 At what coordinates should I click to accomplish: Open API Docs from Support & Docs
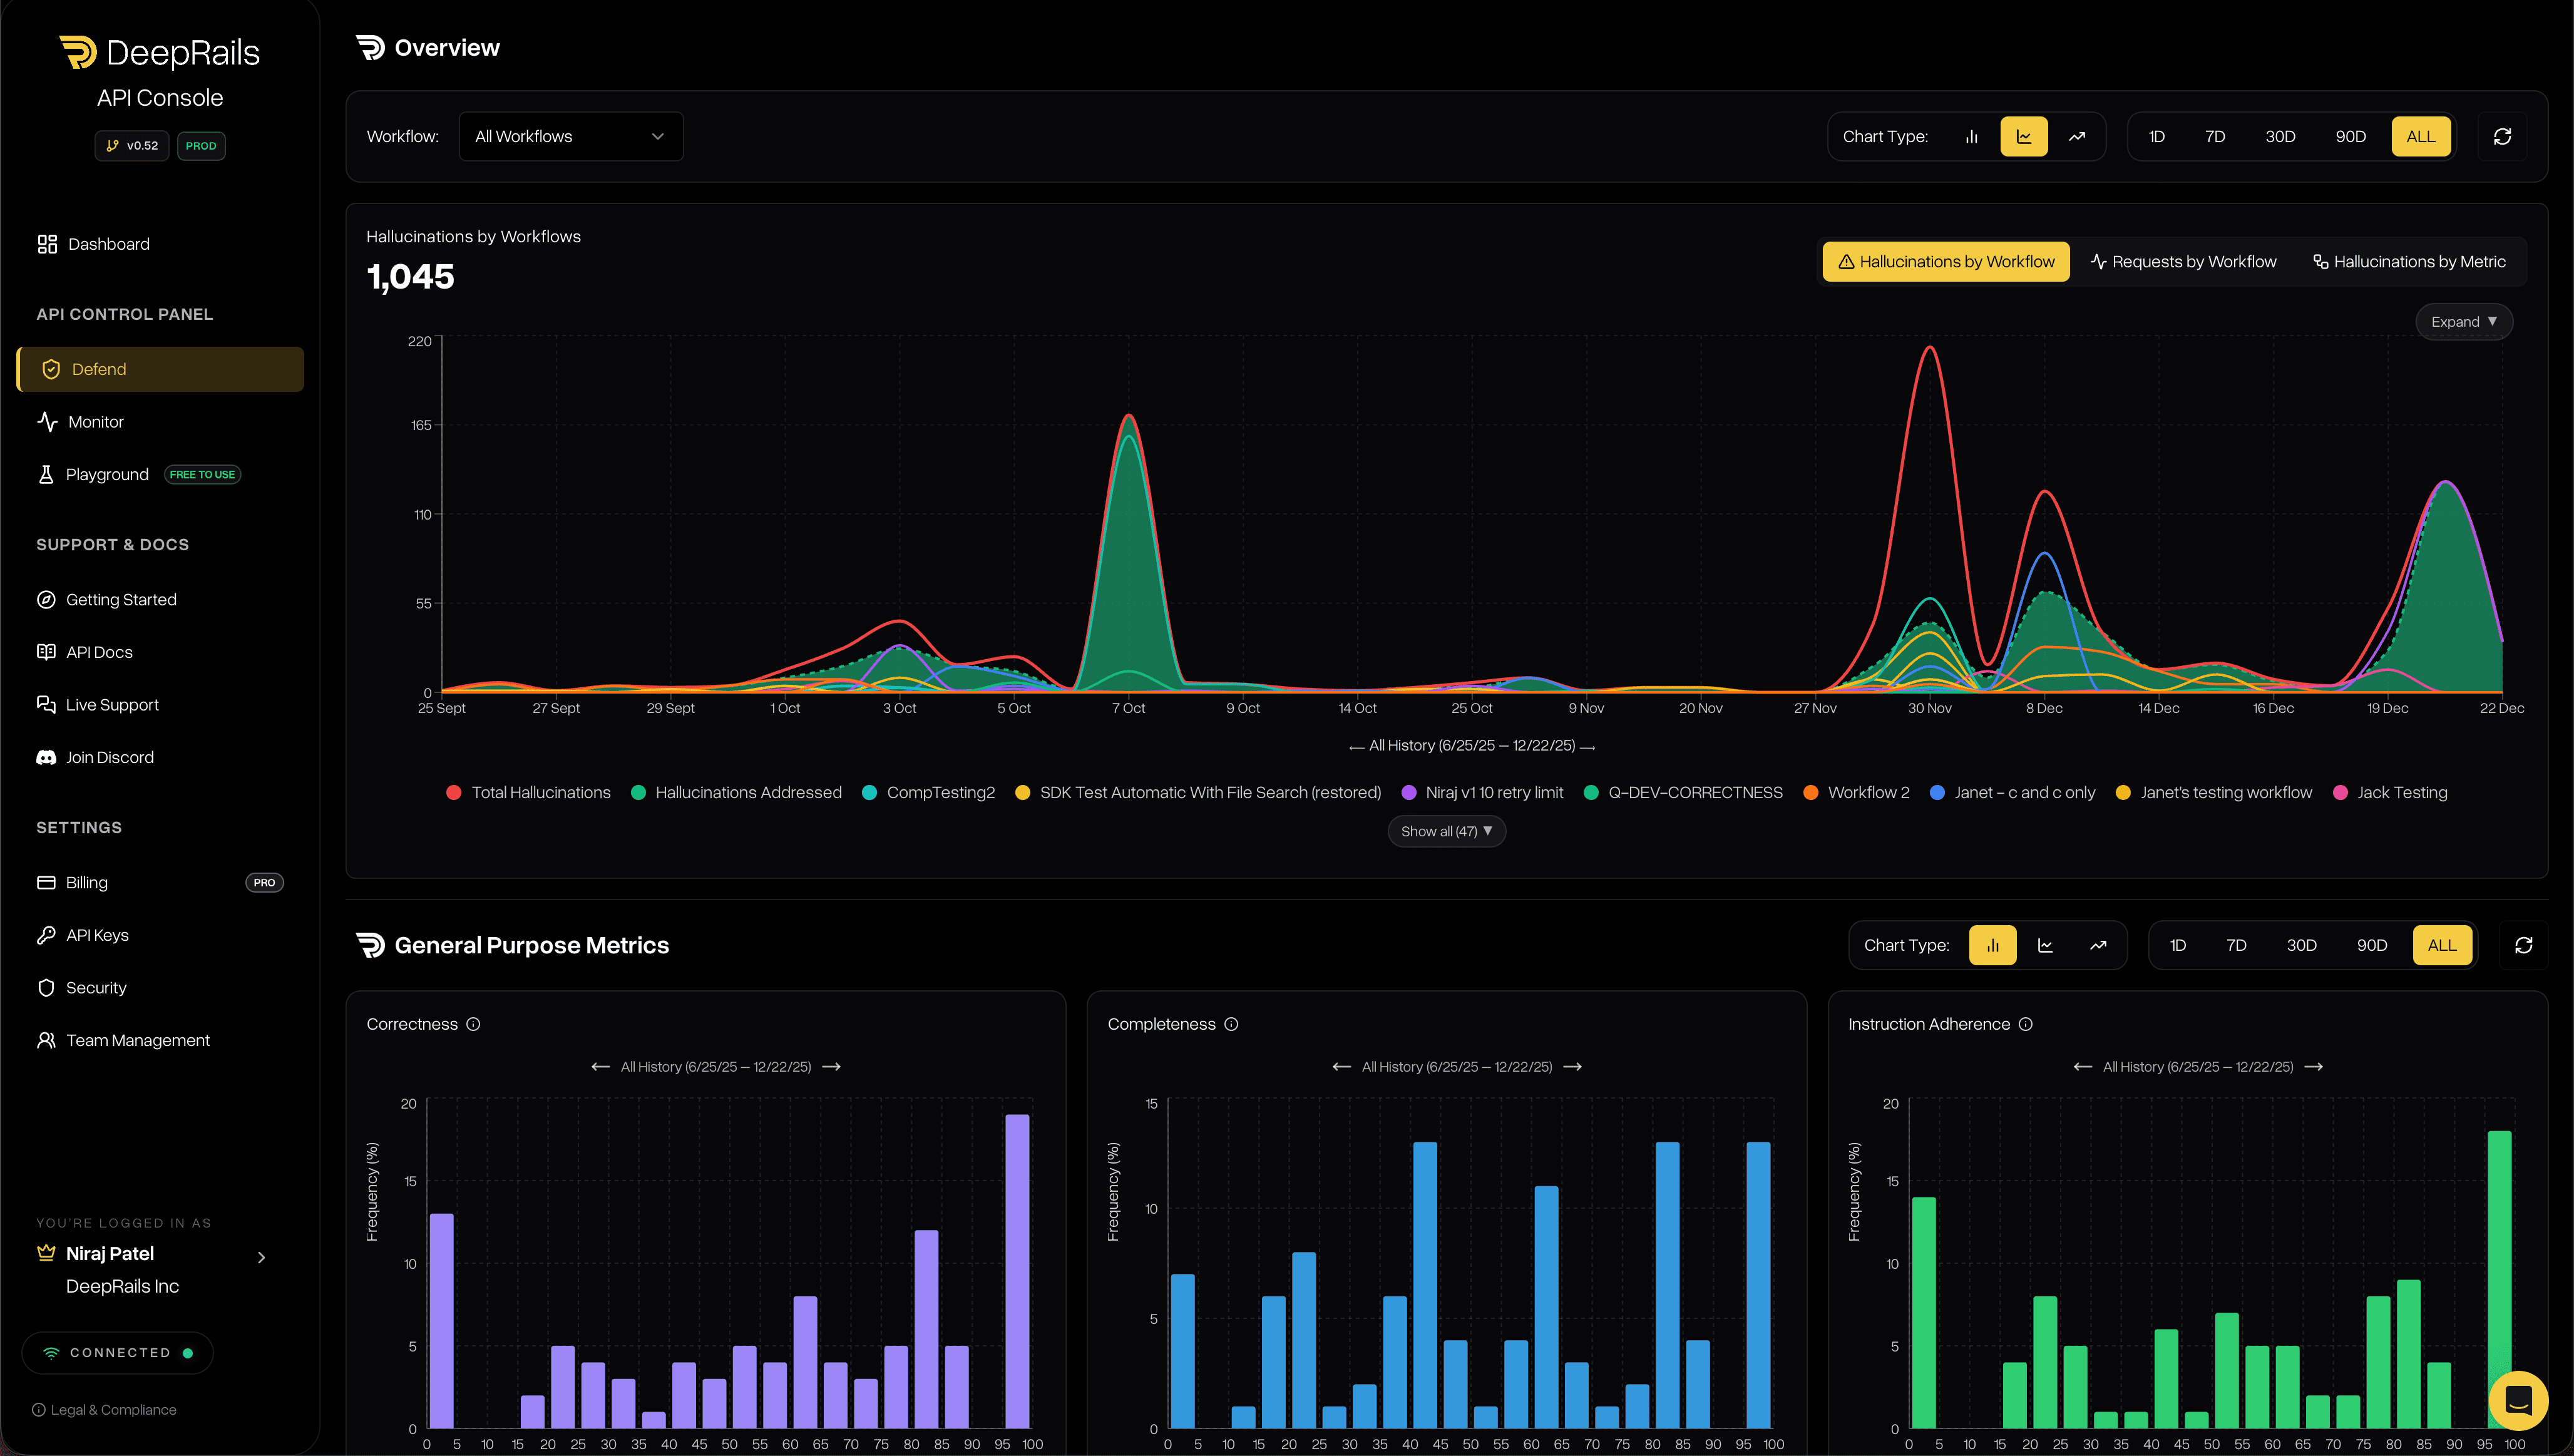click(x=98, y=651)
